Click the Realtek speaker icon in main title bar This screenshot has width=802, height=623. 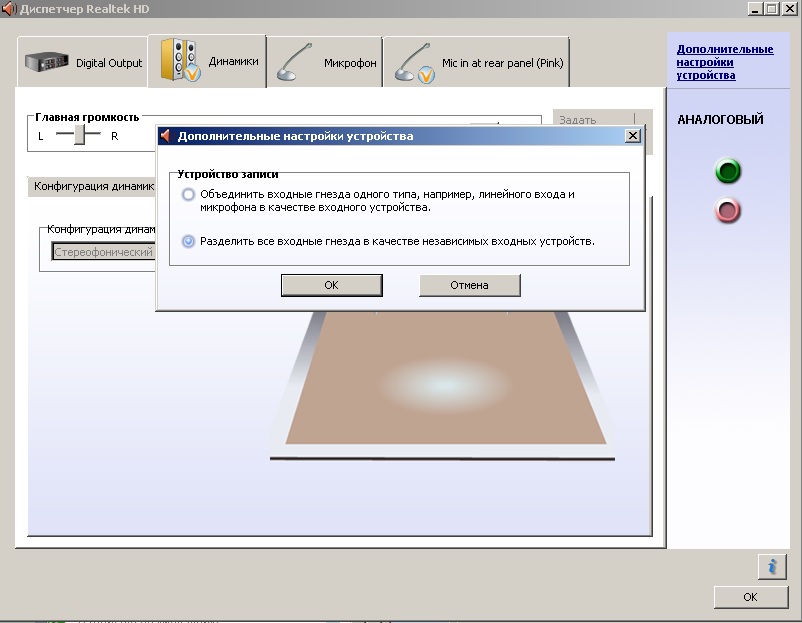(x=9, y=9)
